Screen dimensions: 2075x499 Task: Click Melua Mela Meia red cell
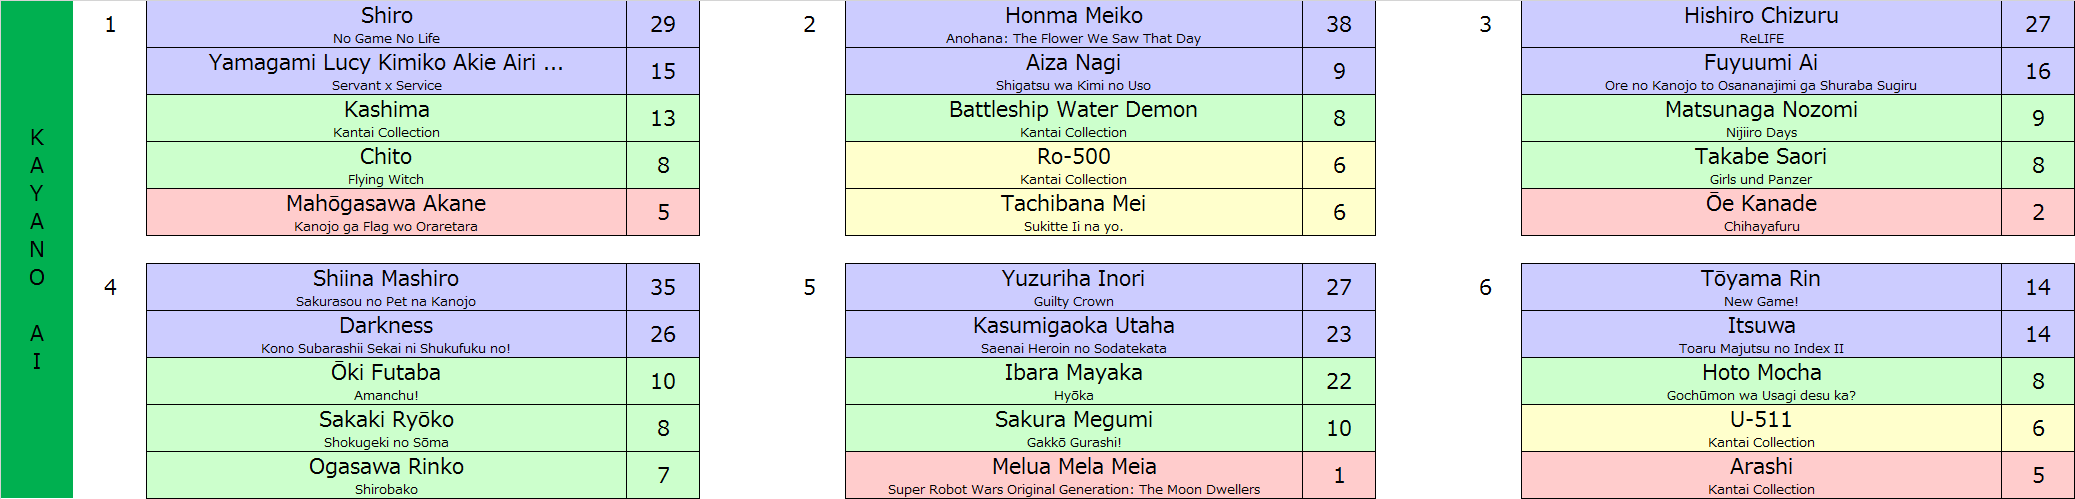(1073, 475)
